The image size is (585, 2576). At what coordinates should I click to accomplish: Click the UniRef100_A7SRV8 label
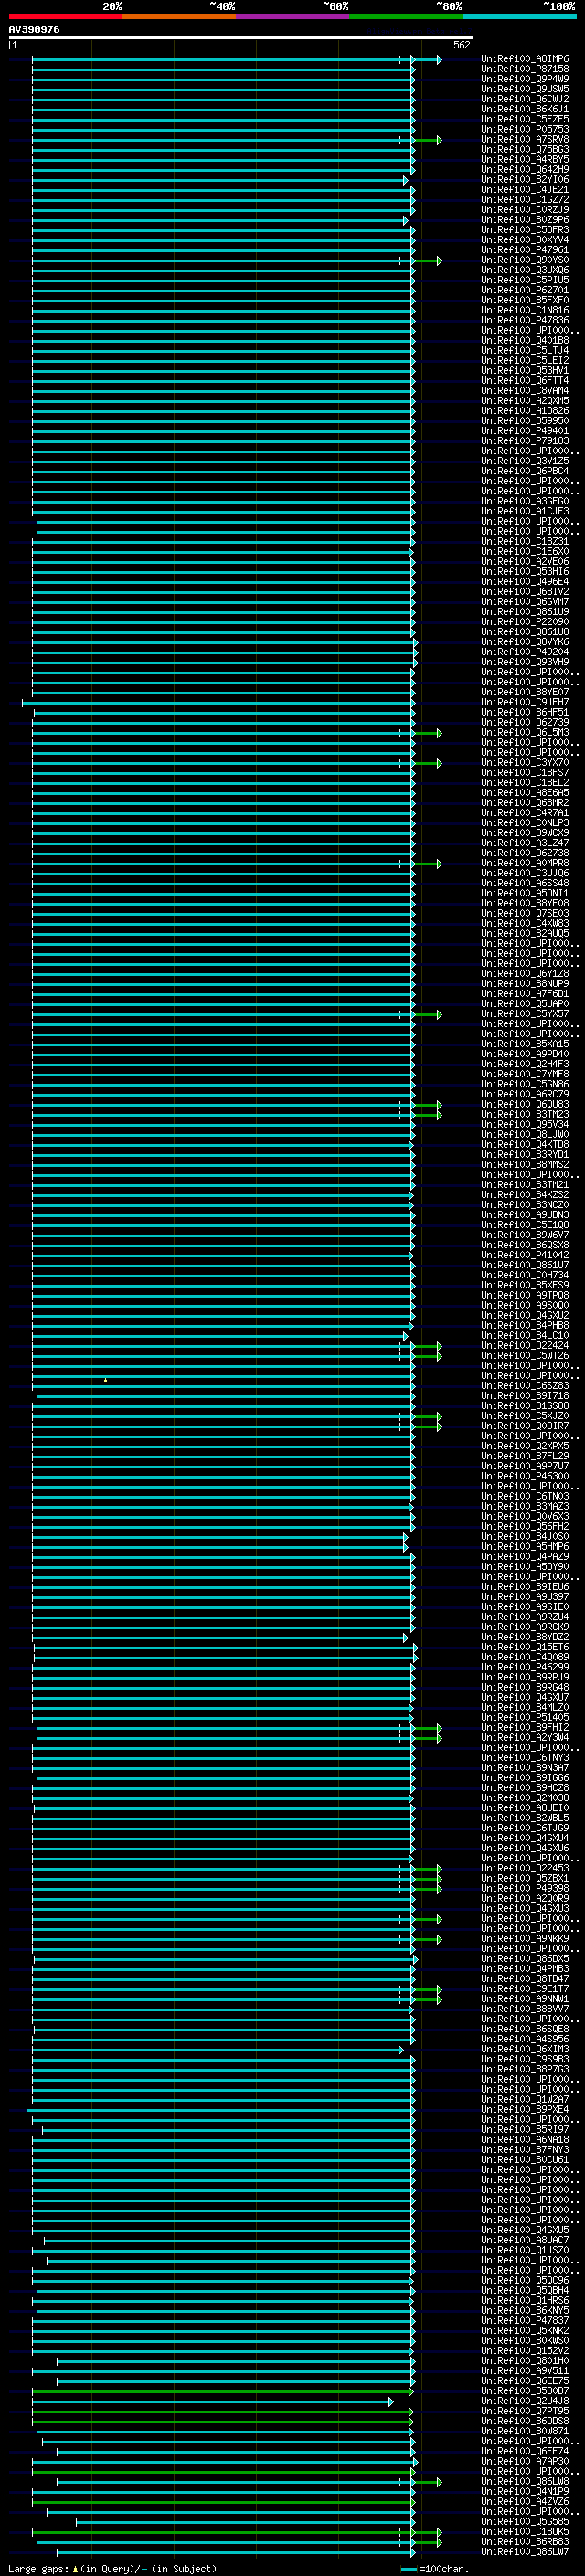(525, 139)
